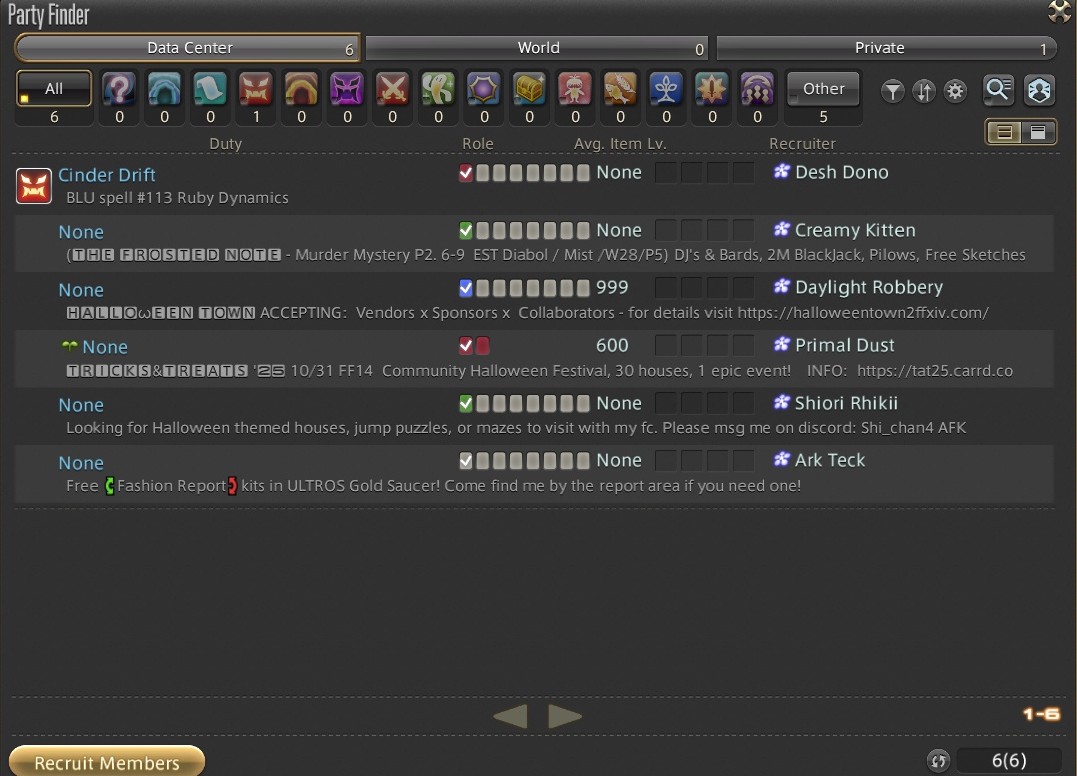Select the orange archway Raids category icon
1077x776 pixels.
302,89
